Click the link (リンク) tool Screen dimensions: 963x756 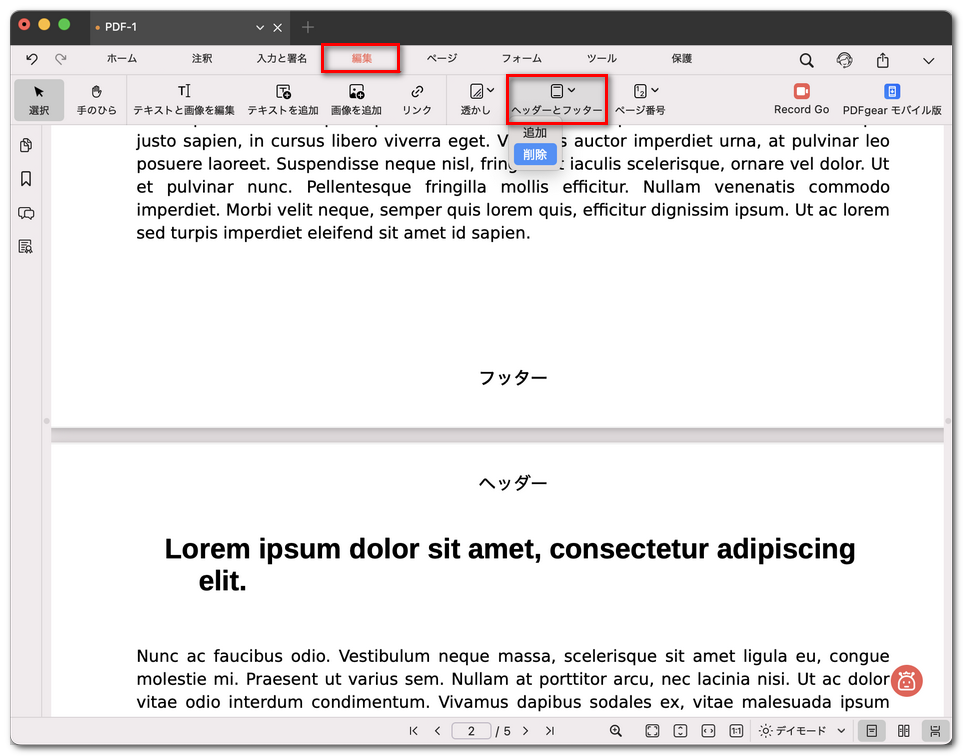[x=417, y=99]
